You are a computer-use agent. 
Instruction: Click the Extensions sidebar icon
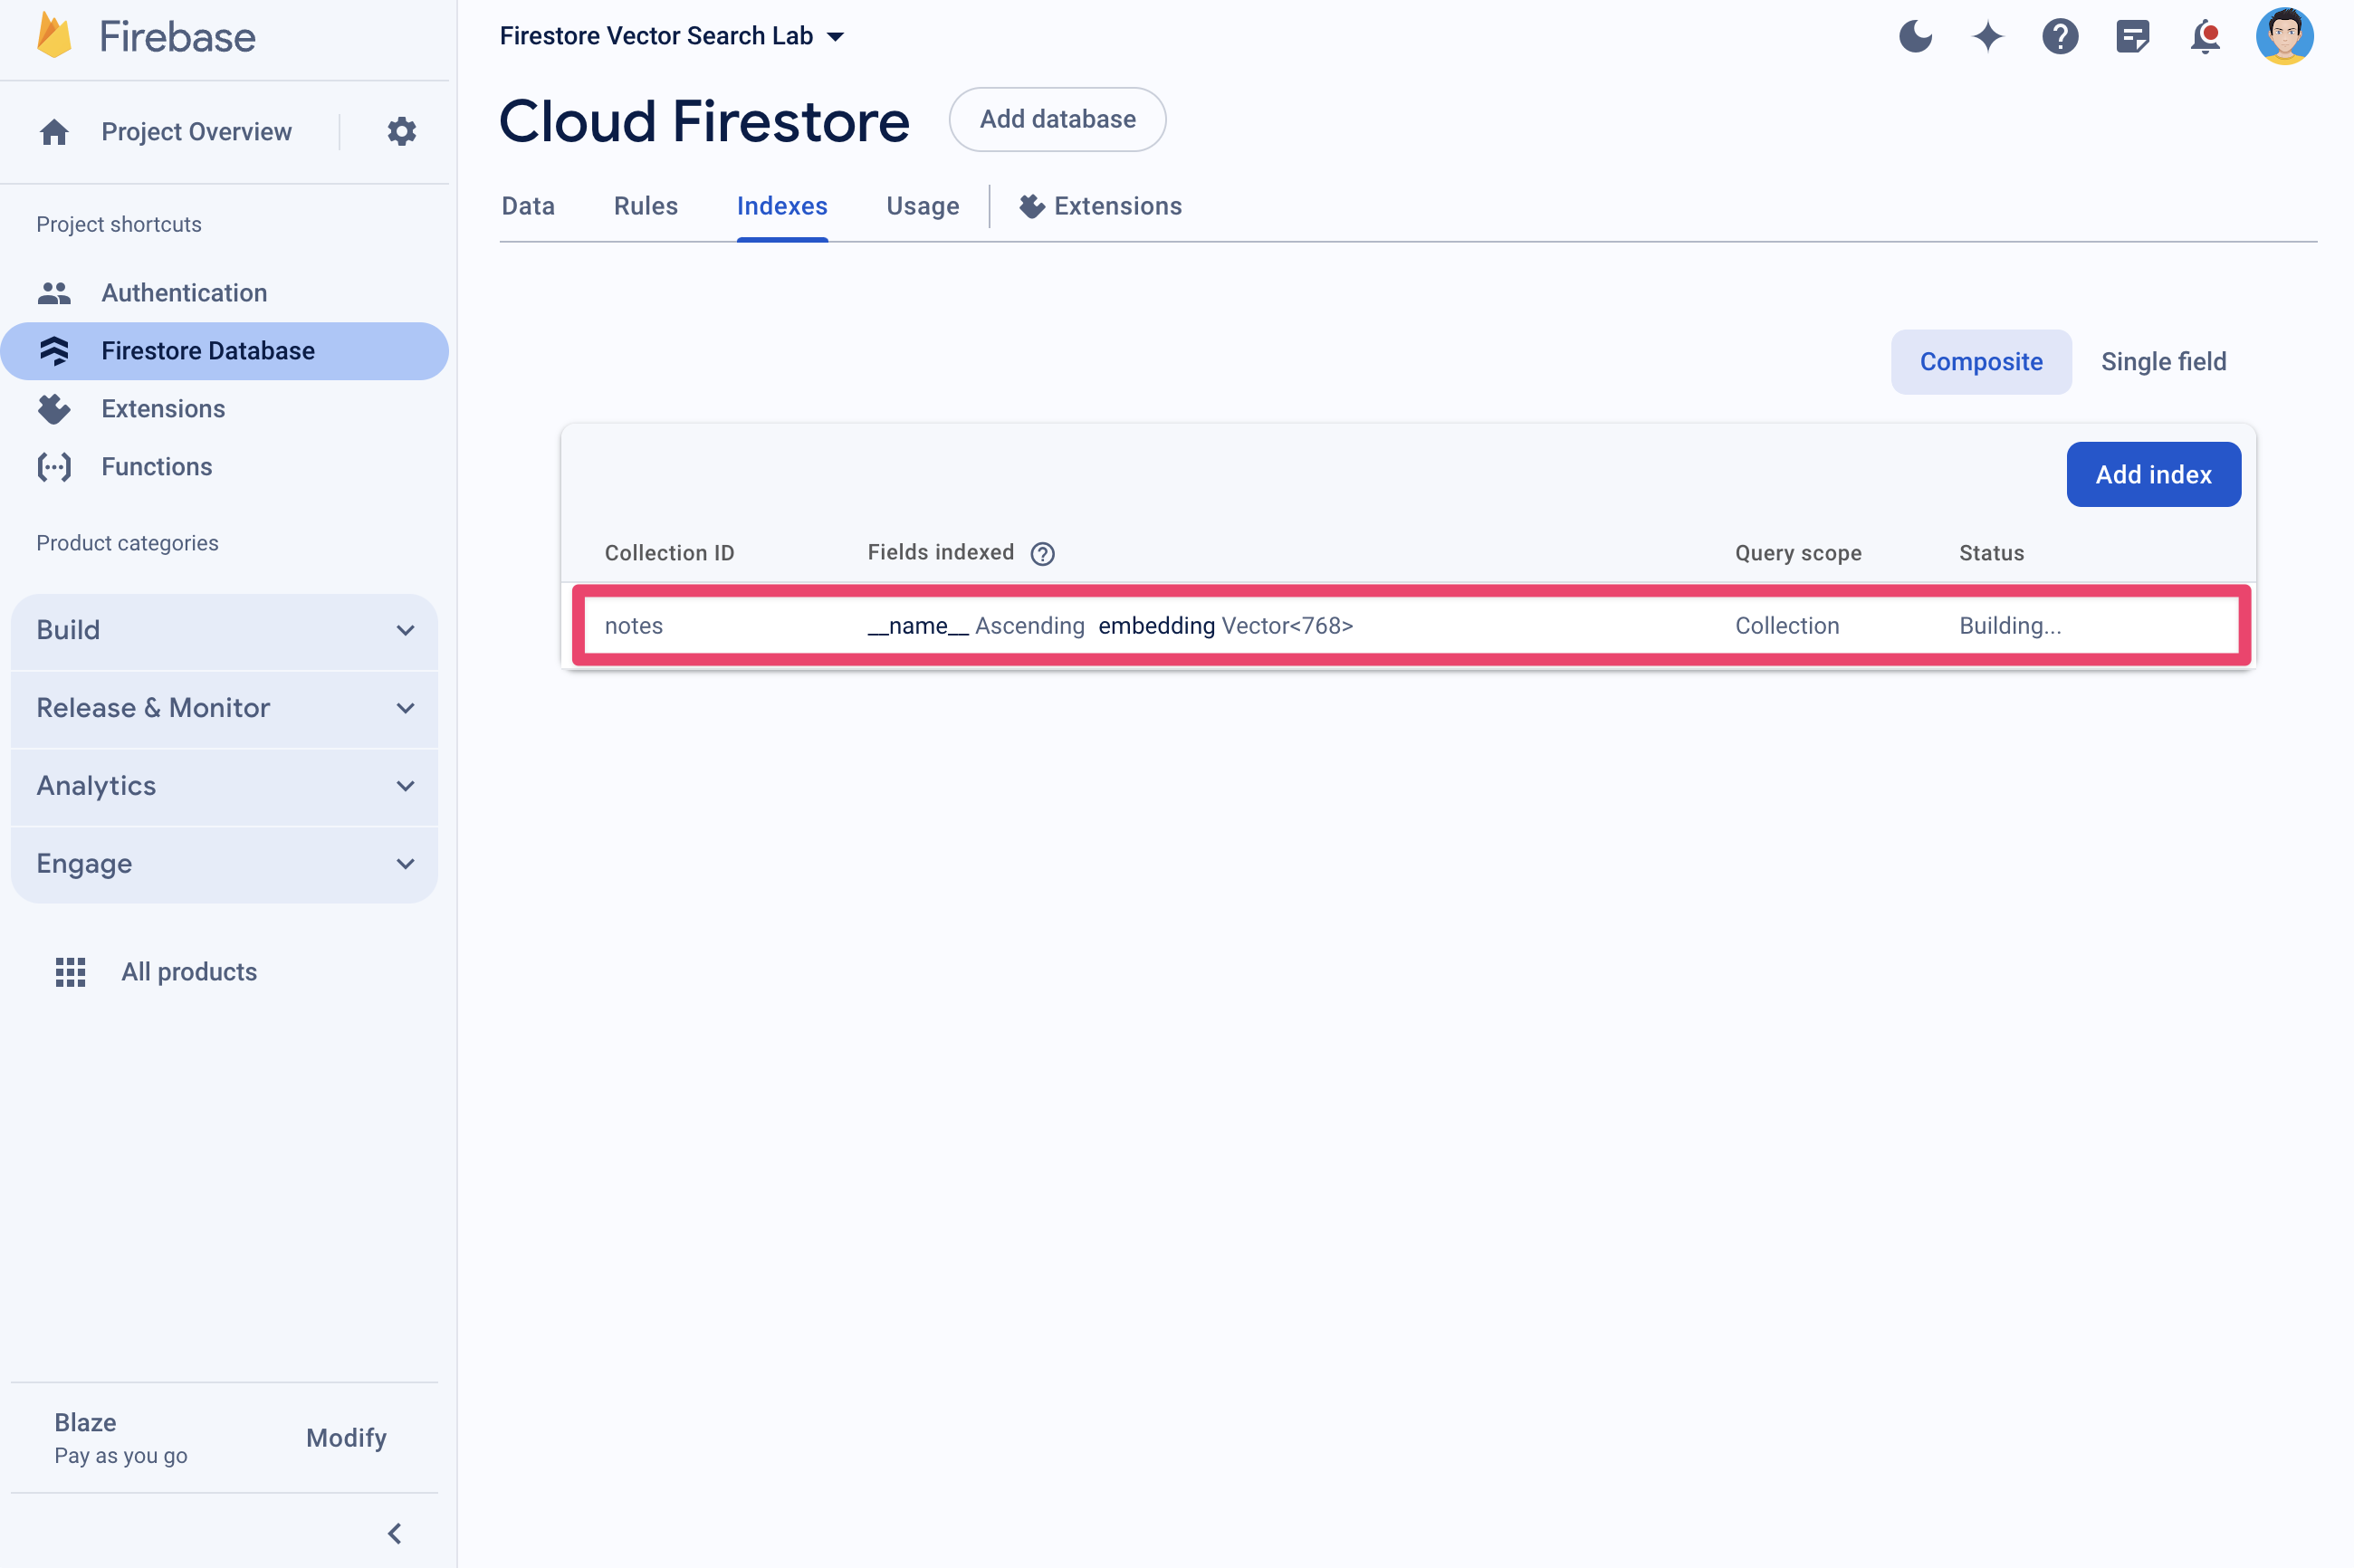(x=53, y=407)
